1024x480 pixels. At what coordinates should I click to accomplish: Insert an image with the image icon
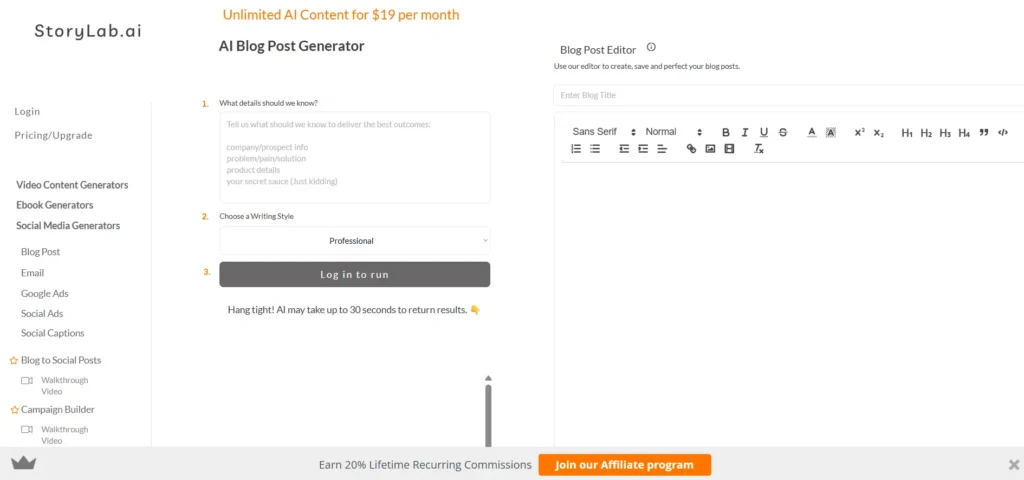coord(710,149)
